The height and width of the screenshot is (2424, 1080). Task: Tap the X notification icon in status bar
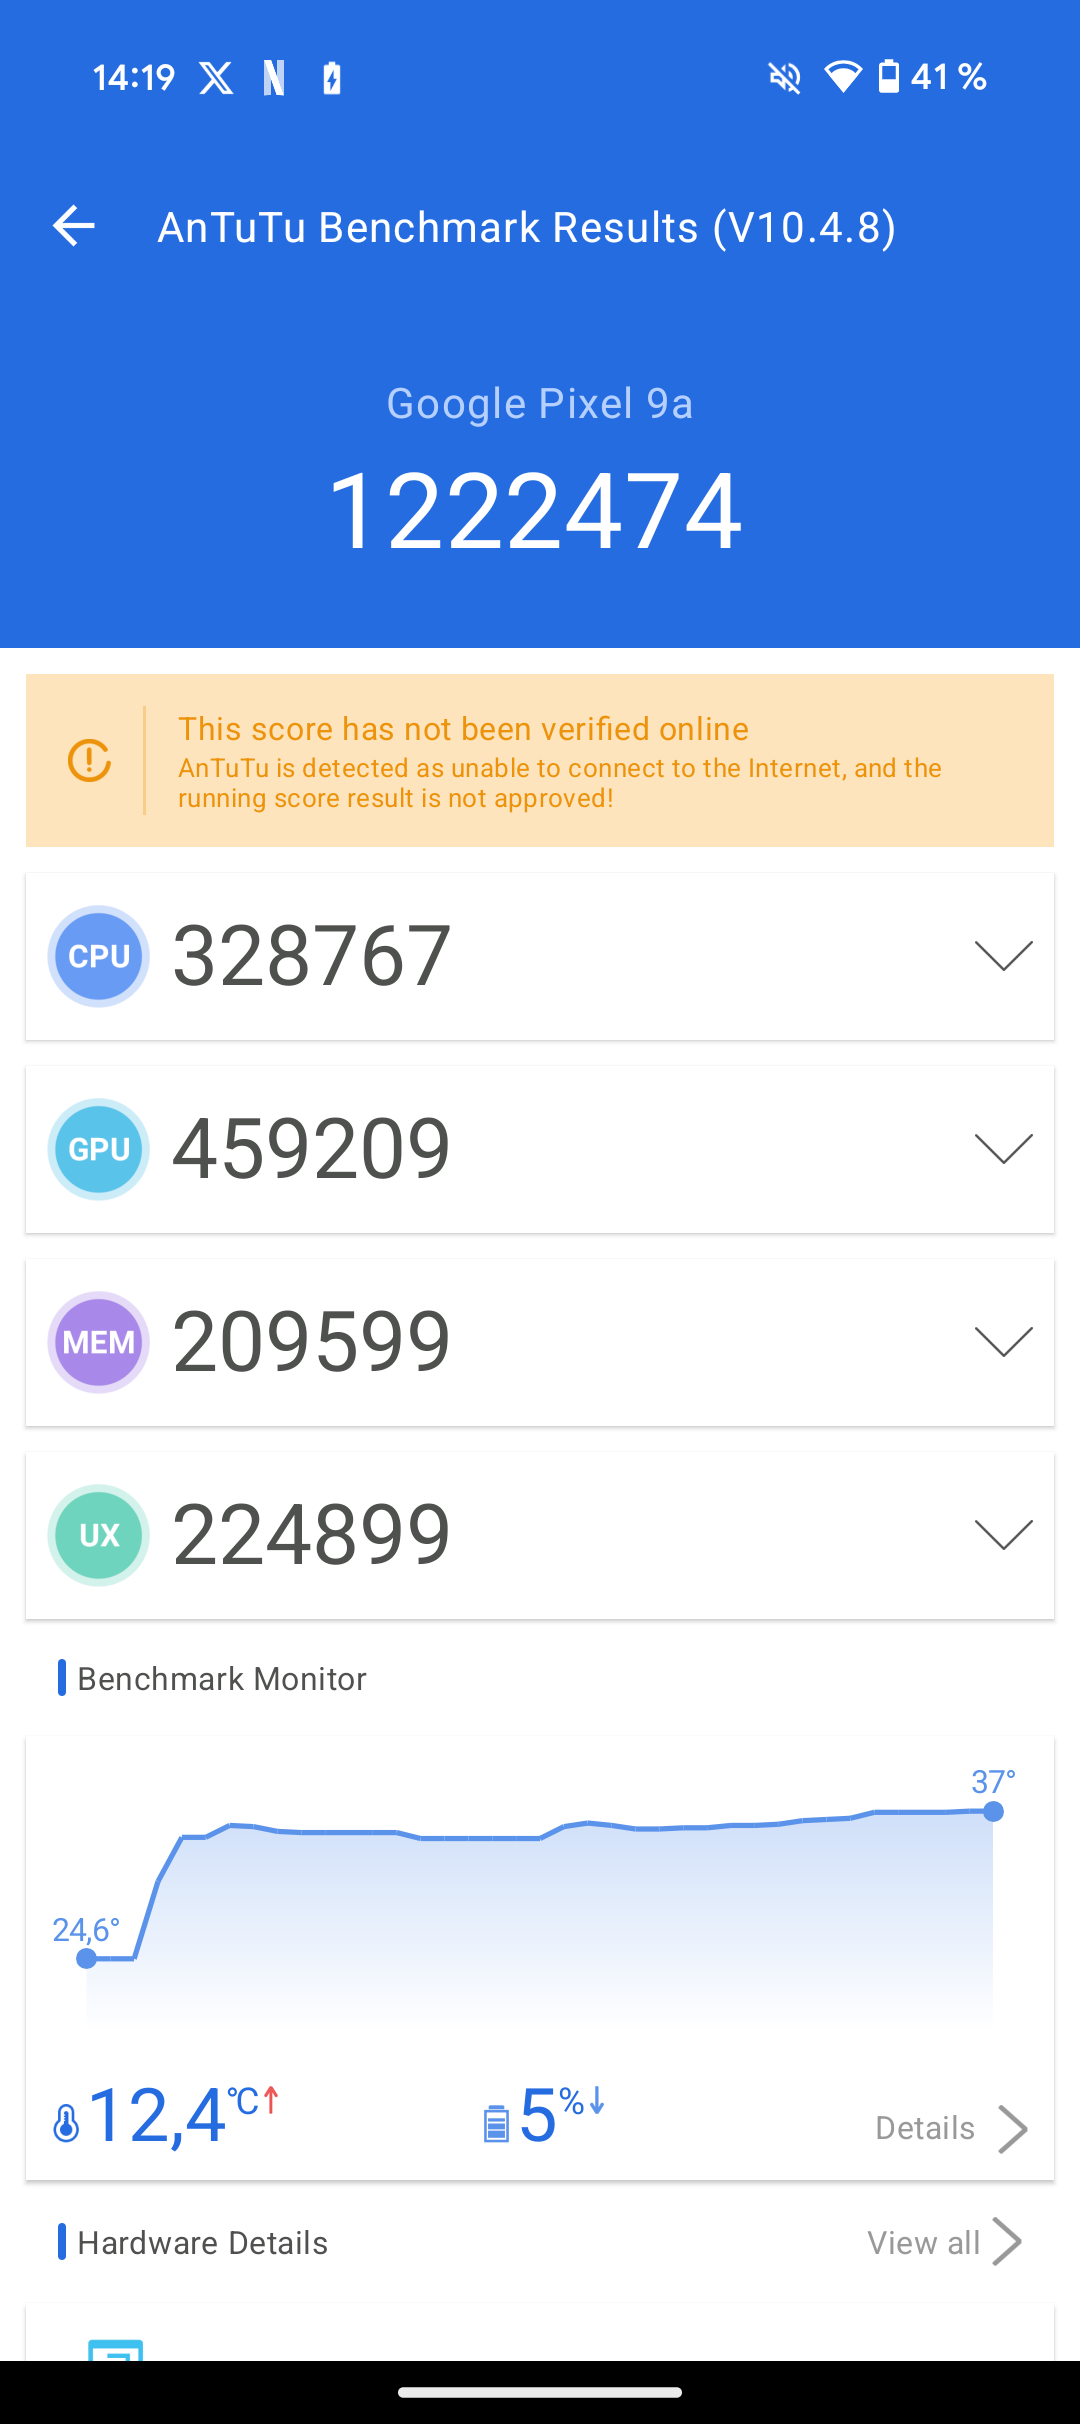216,78
